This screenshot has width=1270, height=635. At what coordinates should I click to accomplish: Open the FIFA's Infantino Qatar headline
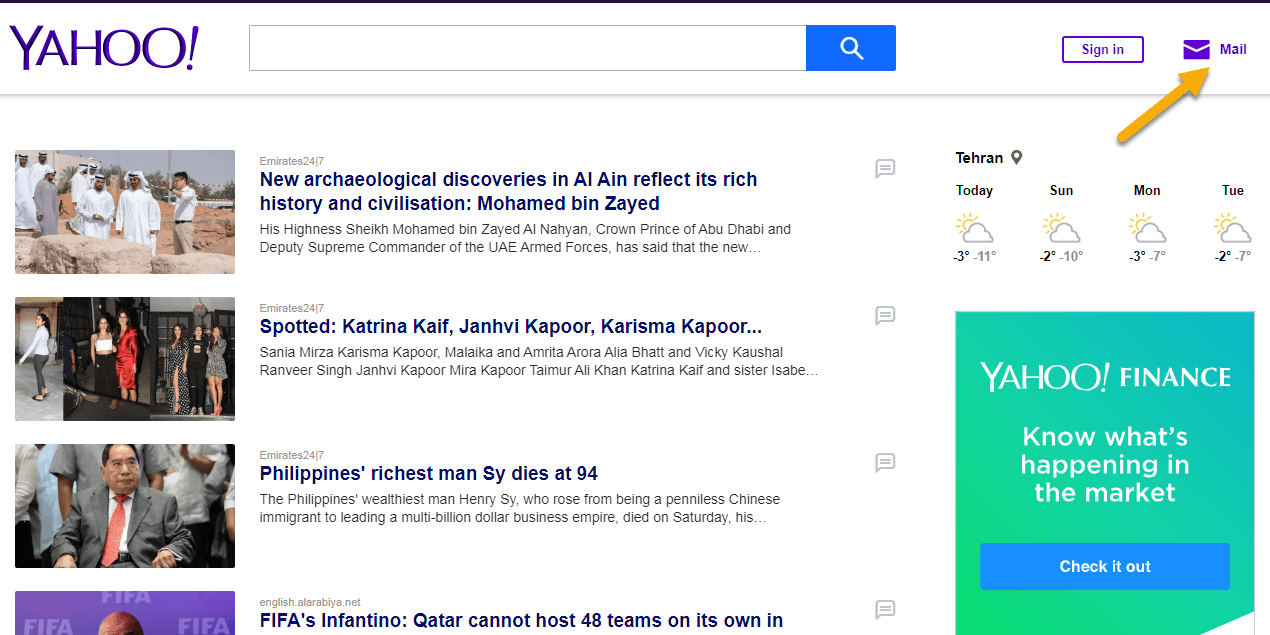(x=520, y=621)
